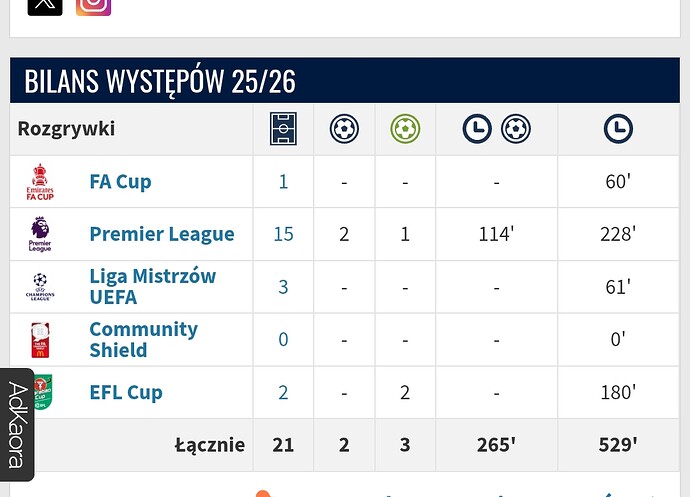The image size is (690, 497).
Task: Click the Community Shield logo
Action: (40, 340)
